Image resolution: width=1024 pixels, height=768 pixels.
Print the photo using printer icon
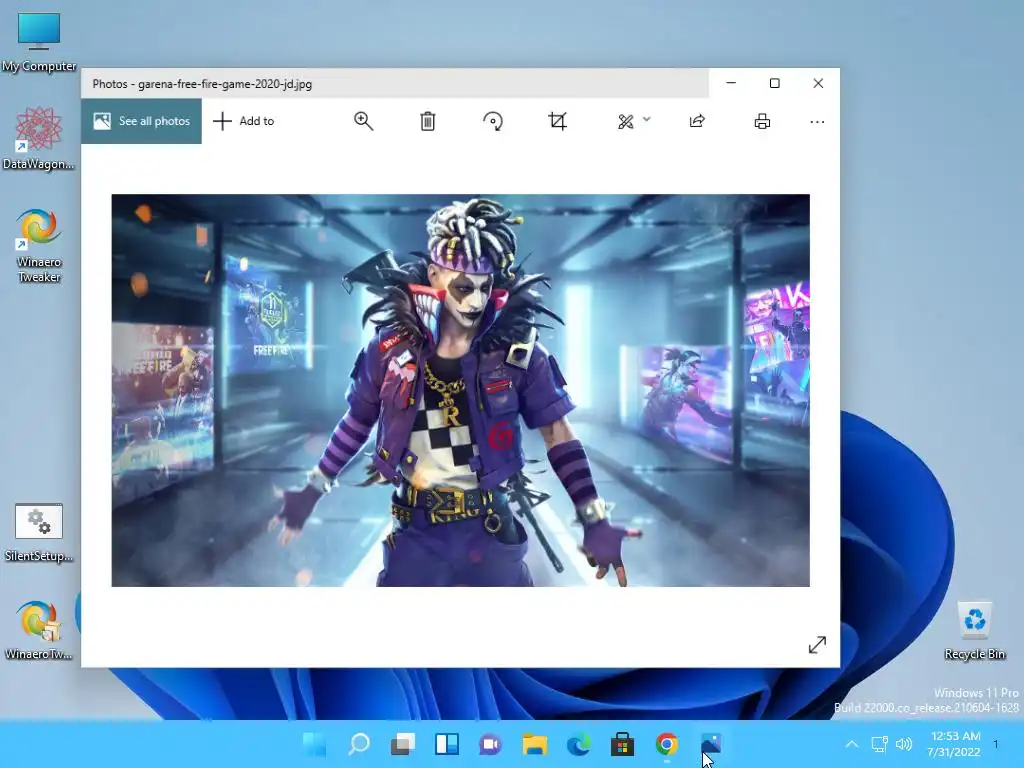[x=762, y=121]
